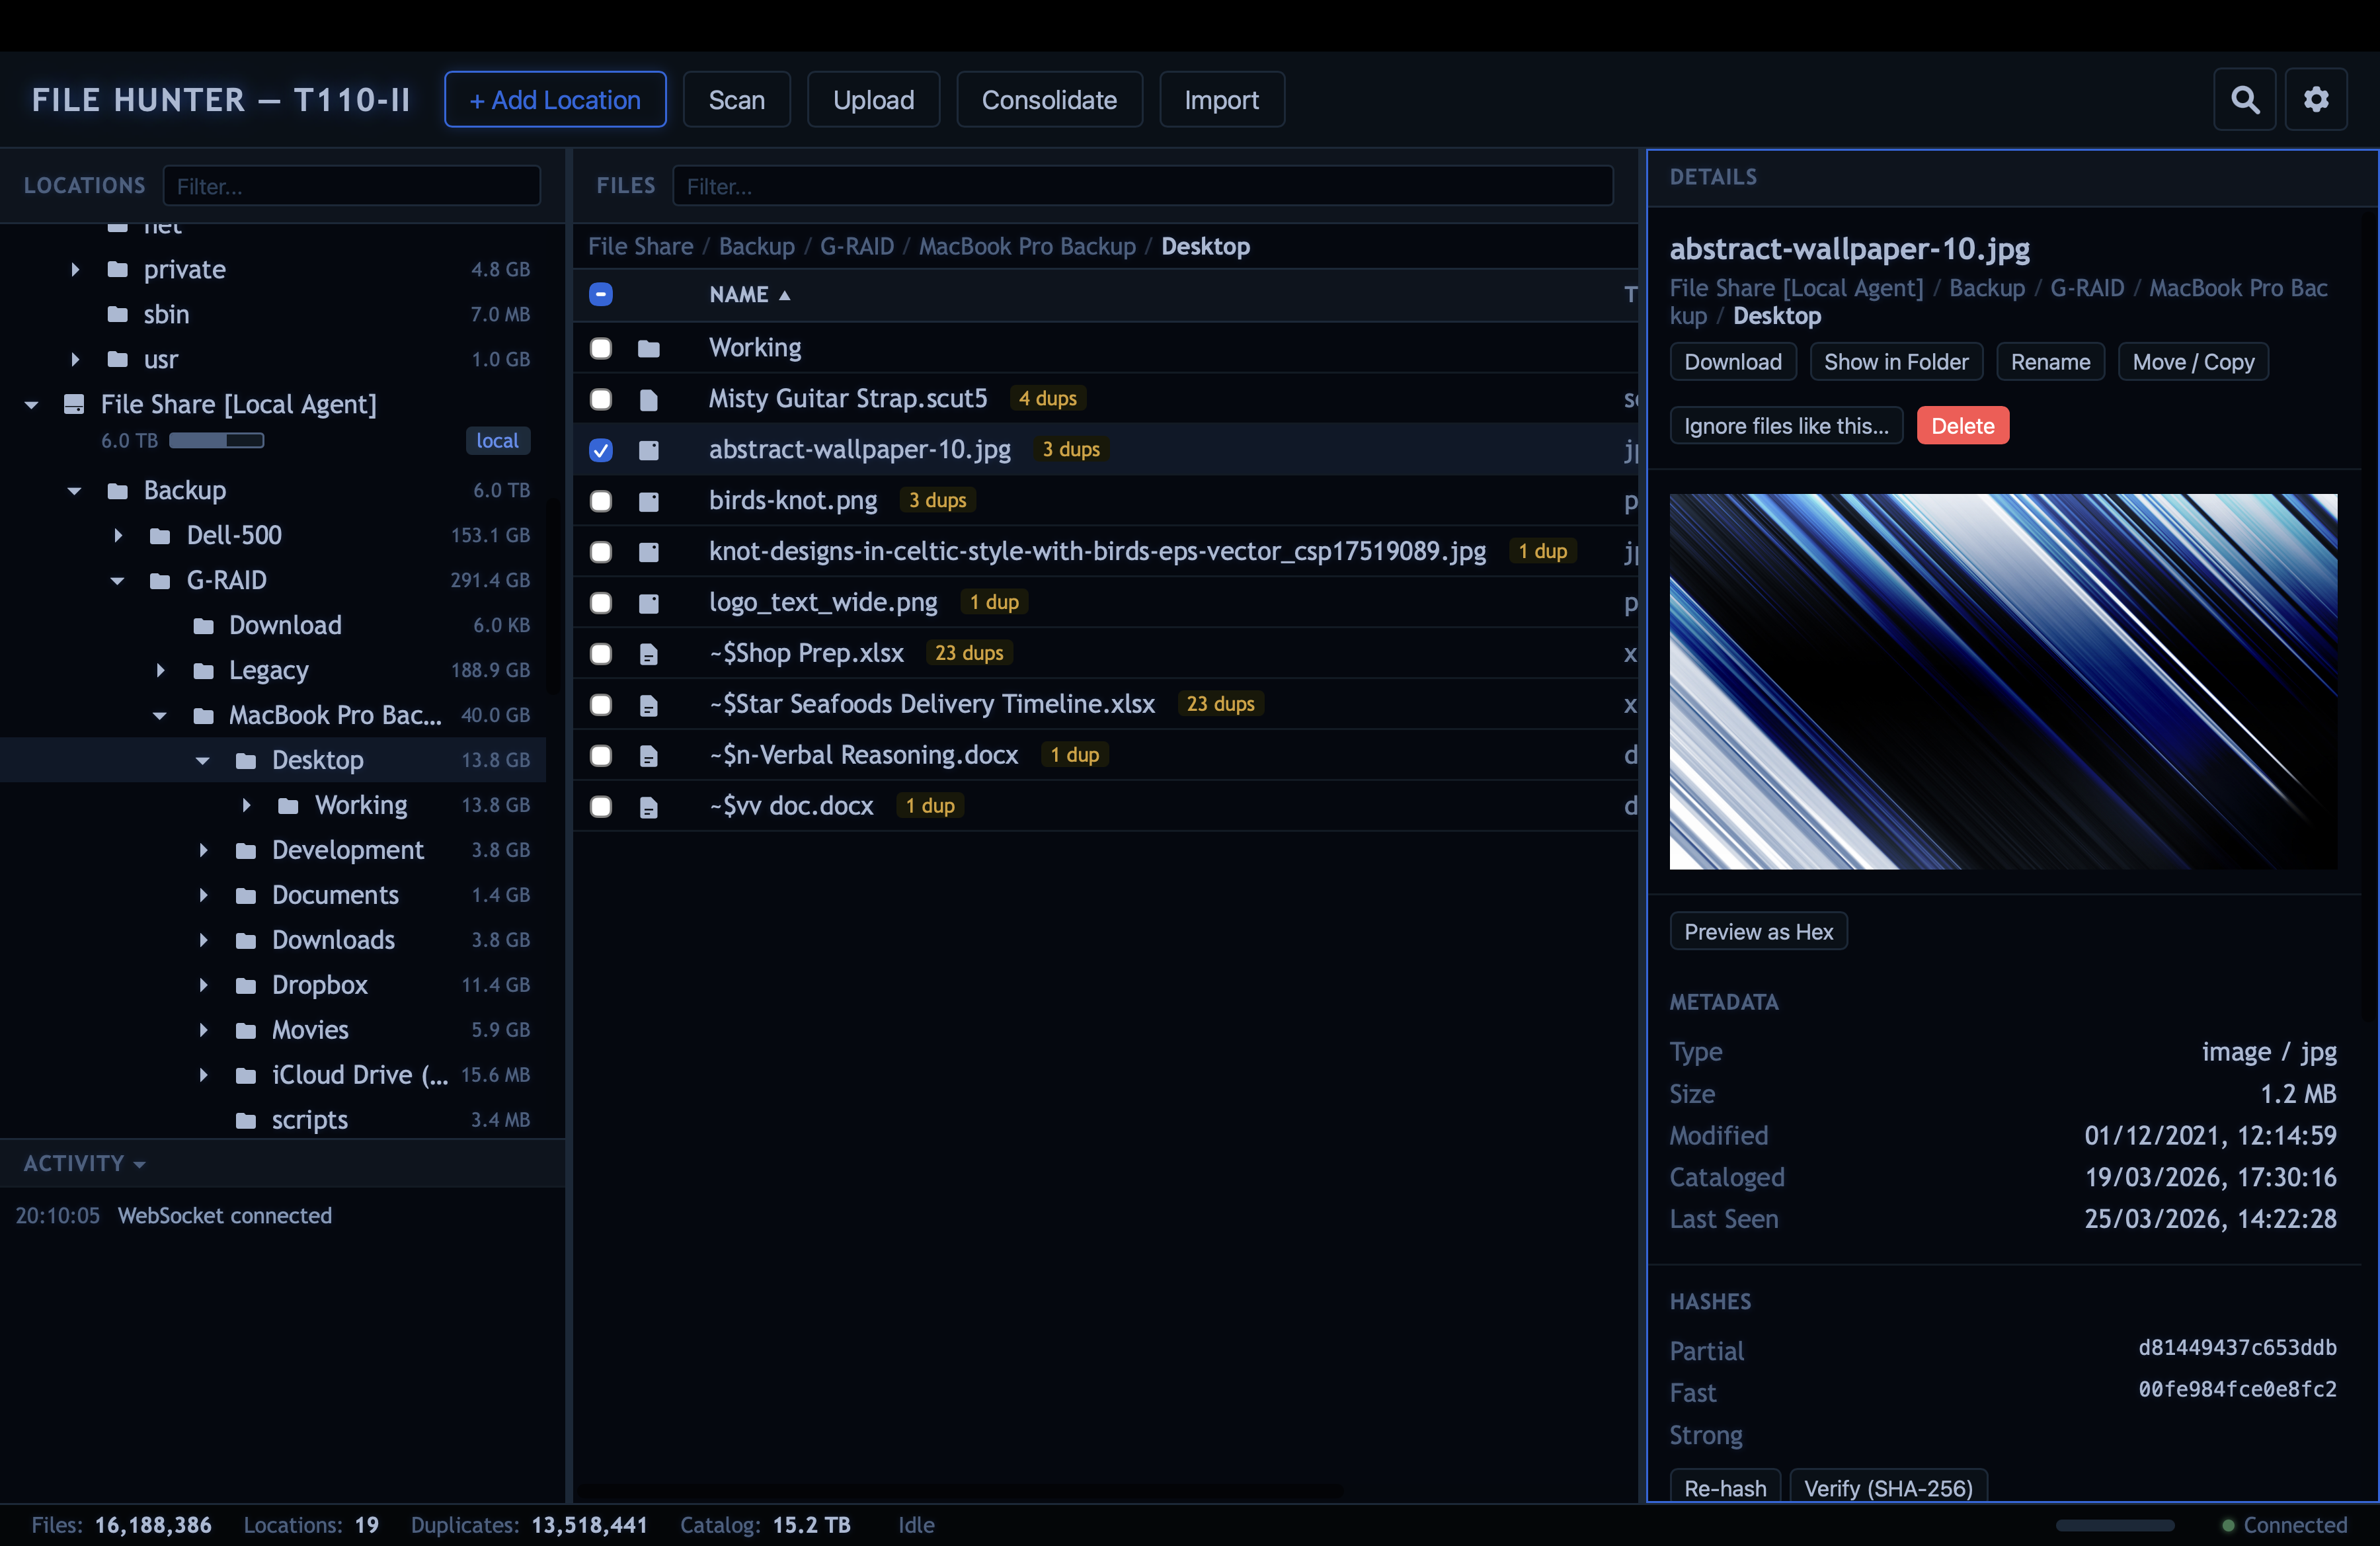Click the storage usage bar under File Share
The image size is (2380, 1546).
click(x=216, y=440)
